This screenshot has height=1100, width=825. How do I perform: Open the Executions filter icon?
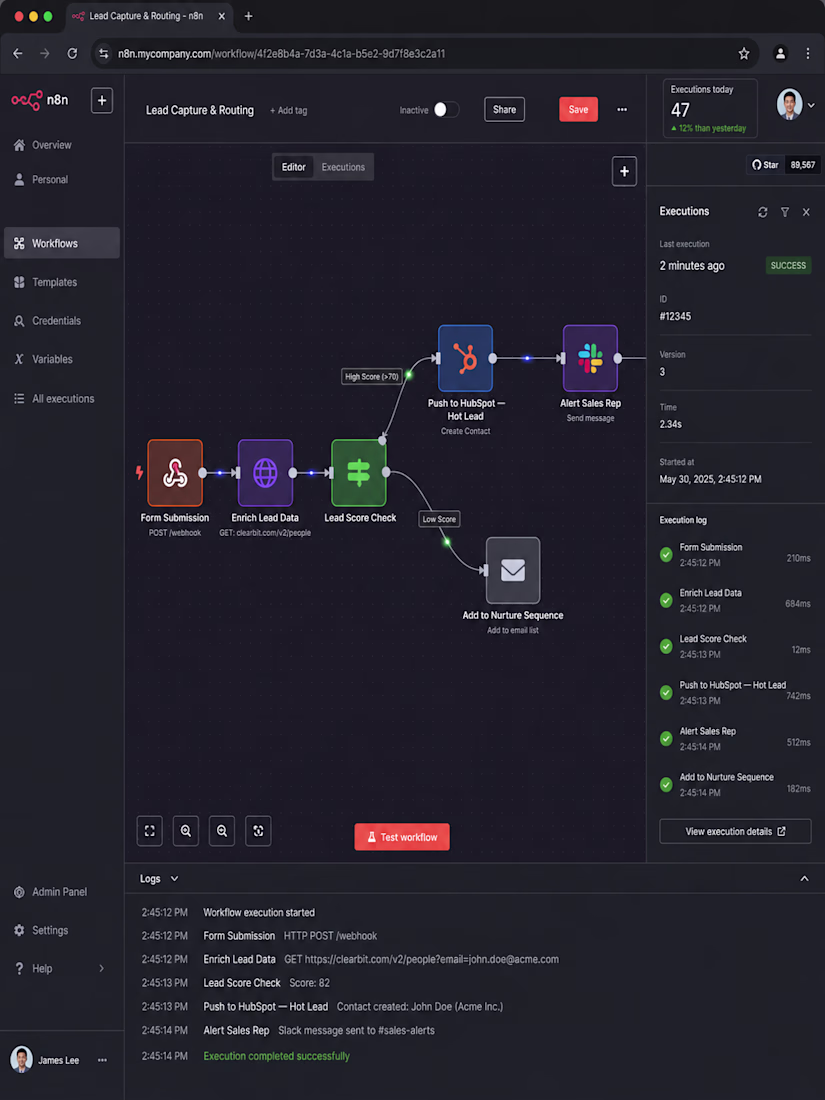785,212
